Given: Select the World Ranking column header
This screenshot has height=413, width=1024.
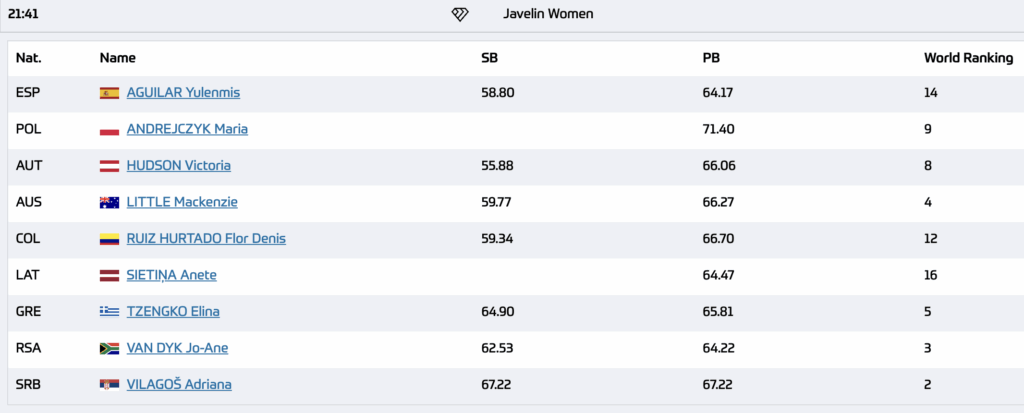Looking at the screenshot, I should (968, 58).
